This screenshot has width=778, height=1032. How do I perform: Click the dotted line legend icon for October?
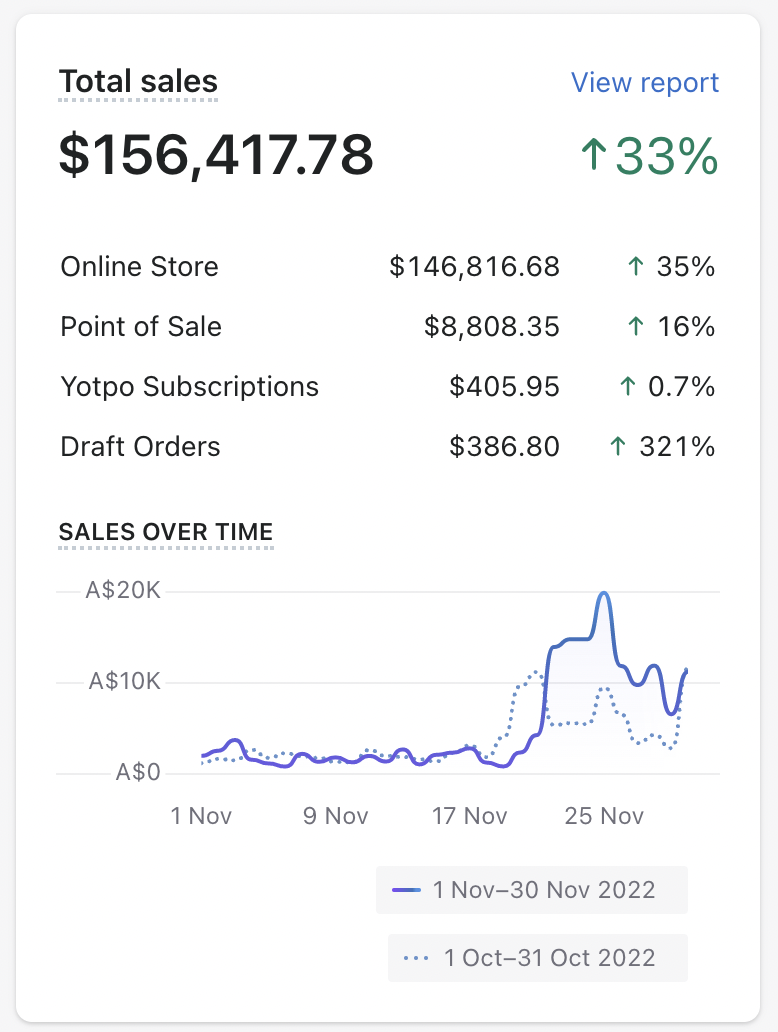[x=416, y=958]
